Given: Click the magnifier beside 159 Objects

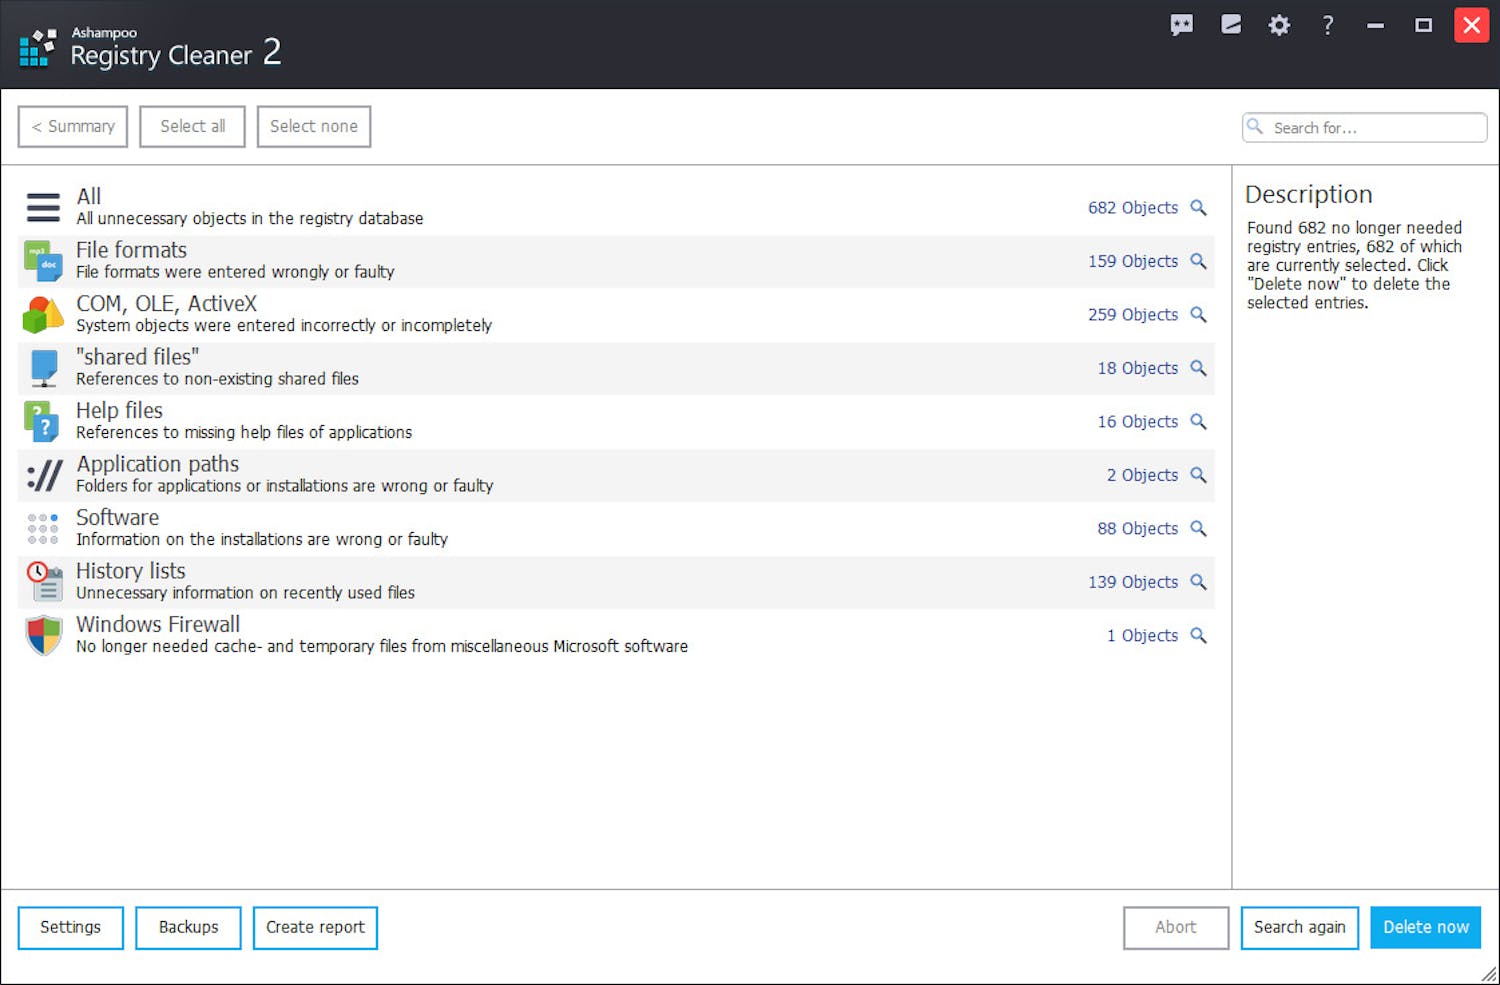Looking at the screenshot, I should pyautogui.click(x=1198, y=261).
